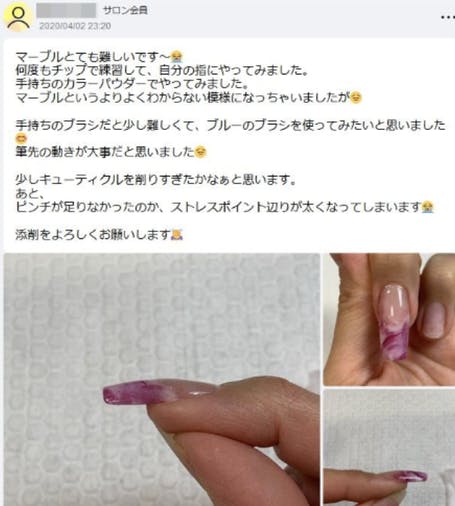Click the emoji below the ブルーのブラシ sentence
Screen dimensions: 455x506
point(21,138)
